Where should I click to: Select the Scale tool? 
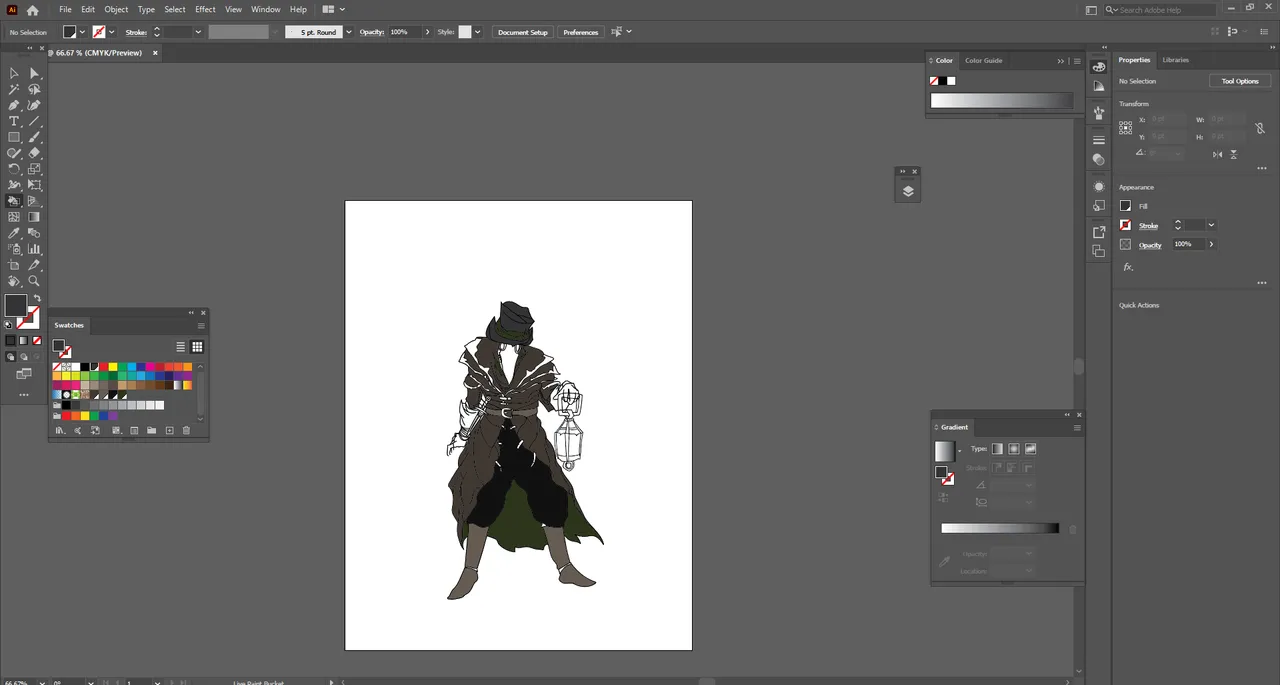tap(34, 169)
